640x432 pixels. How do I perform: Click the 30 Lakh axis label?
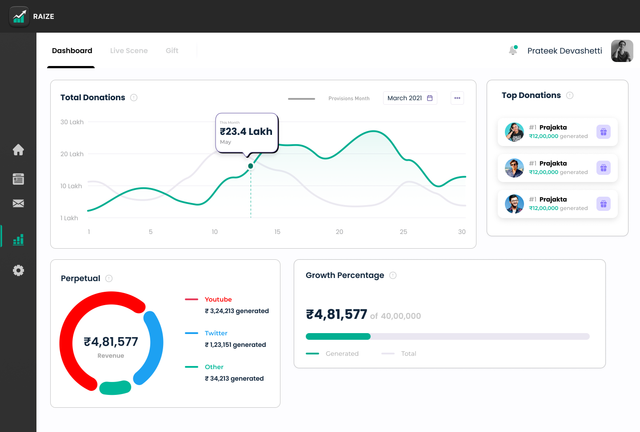[x=72, y=122]
